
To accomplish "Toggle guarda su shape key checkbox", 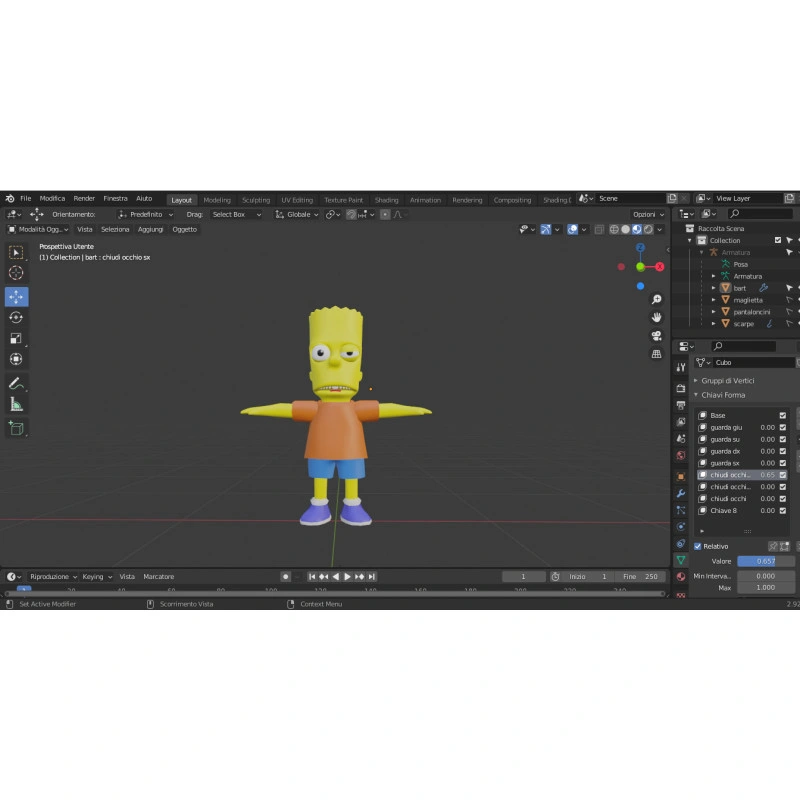I will (x=783, y=439).
